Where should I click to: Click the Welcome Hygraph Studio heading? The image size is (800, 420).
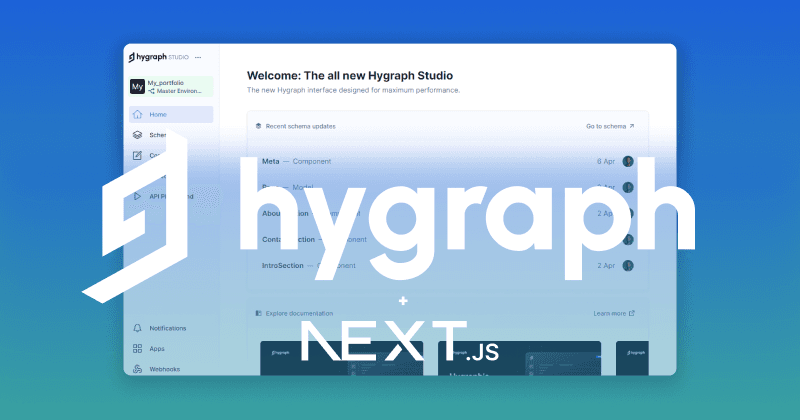[x=350, y=76]
